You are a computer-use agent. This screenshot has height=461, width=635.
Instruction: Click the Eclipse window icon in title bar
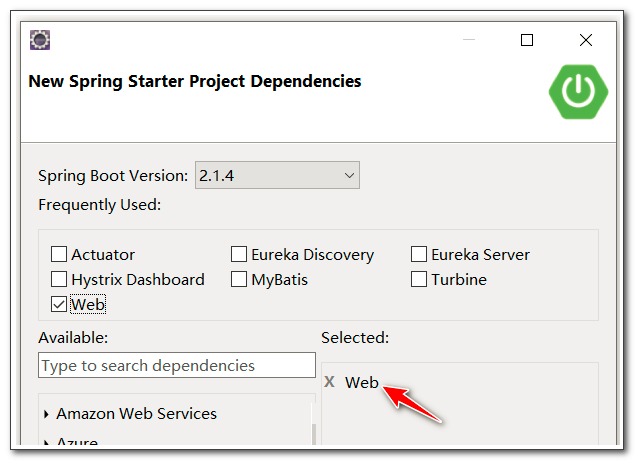coord(40,40)
